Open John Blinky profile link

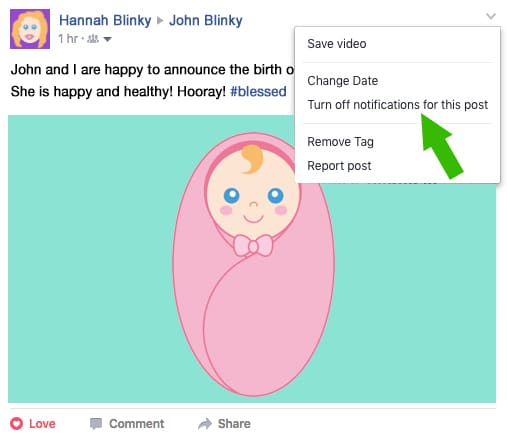pos(206,20)
